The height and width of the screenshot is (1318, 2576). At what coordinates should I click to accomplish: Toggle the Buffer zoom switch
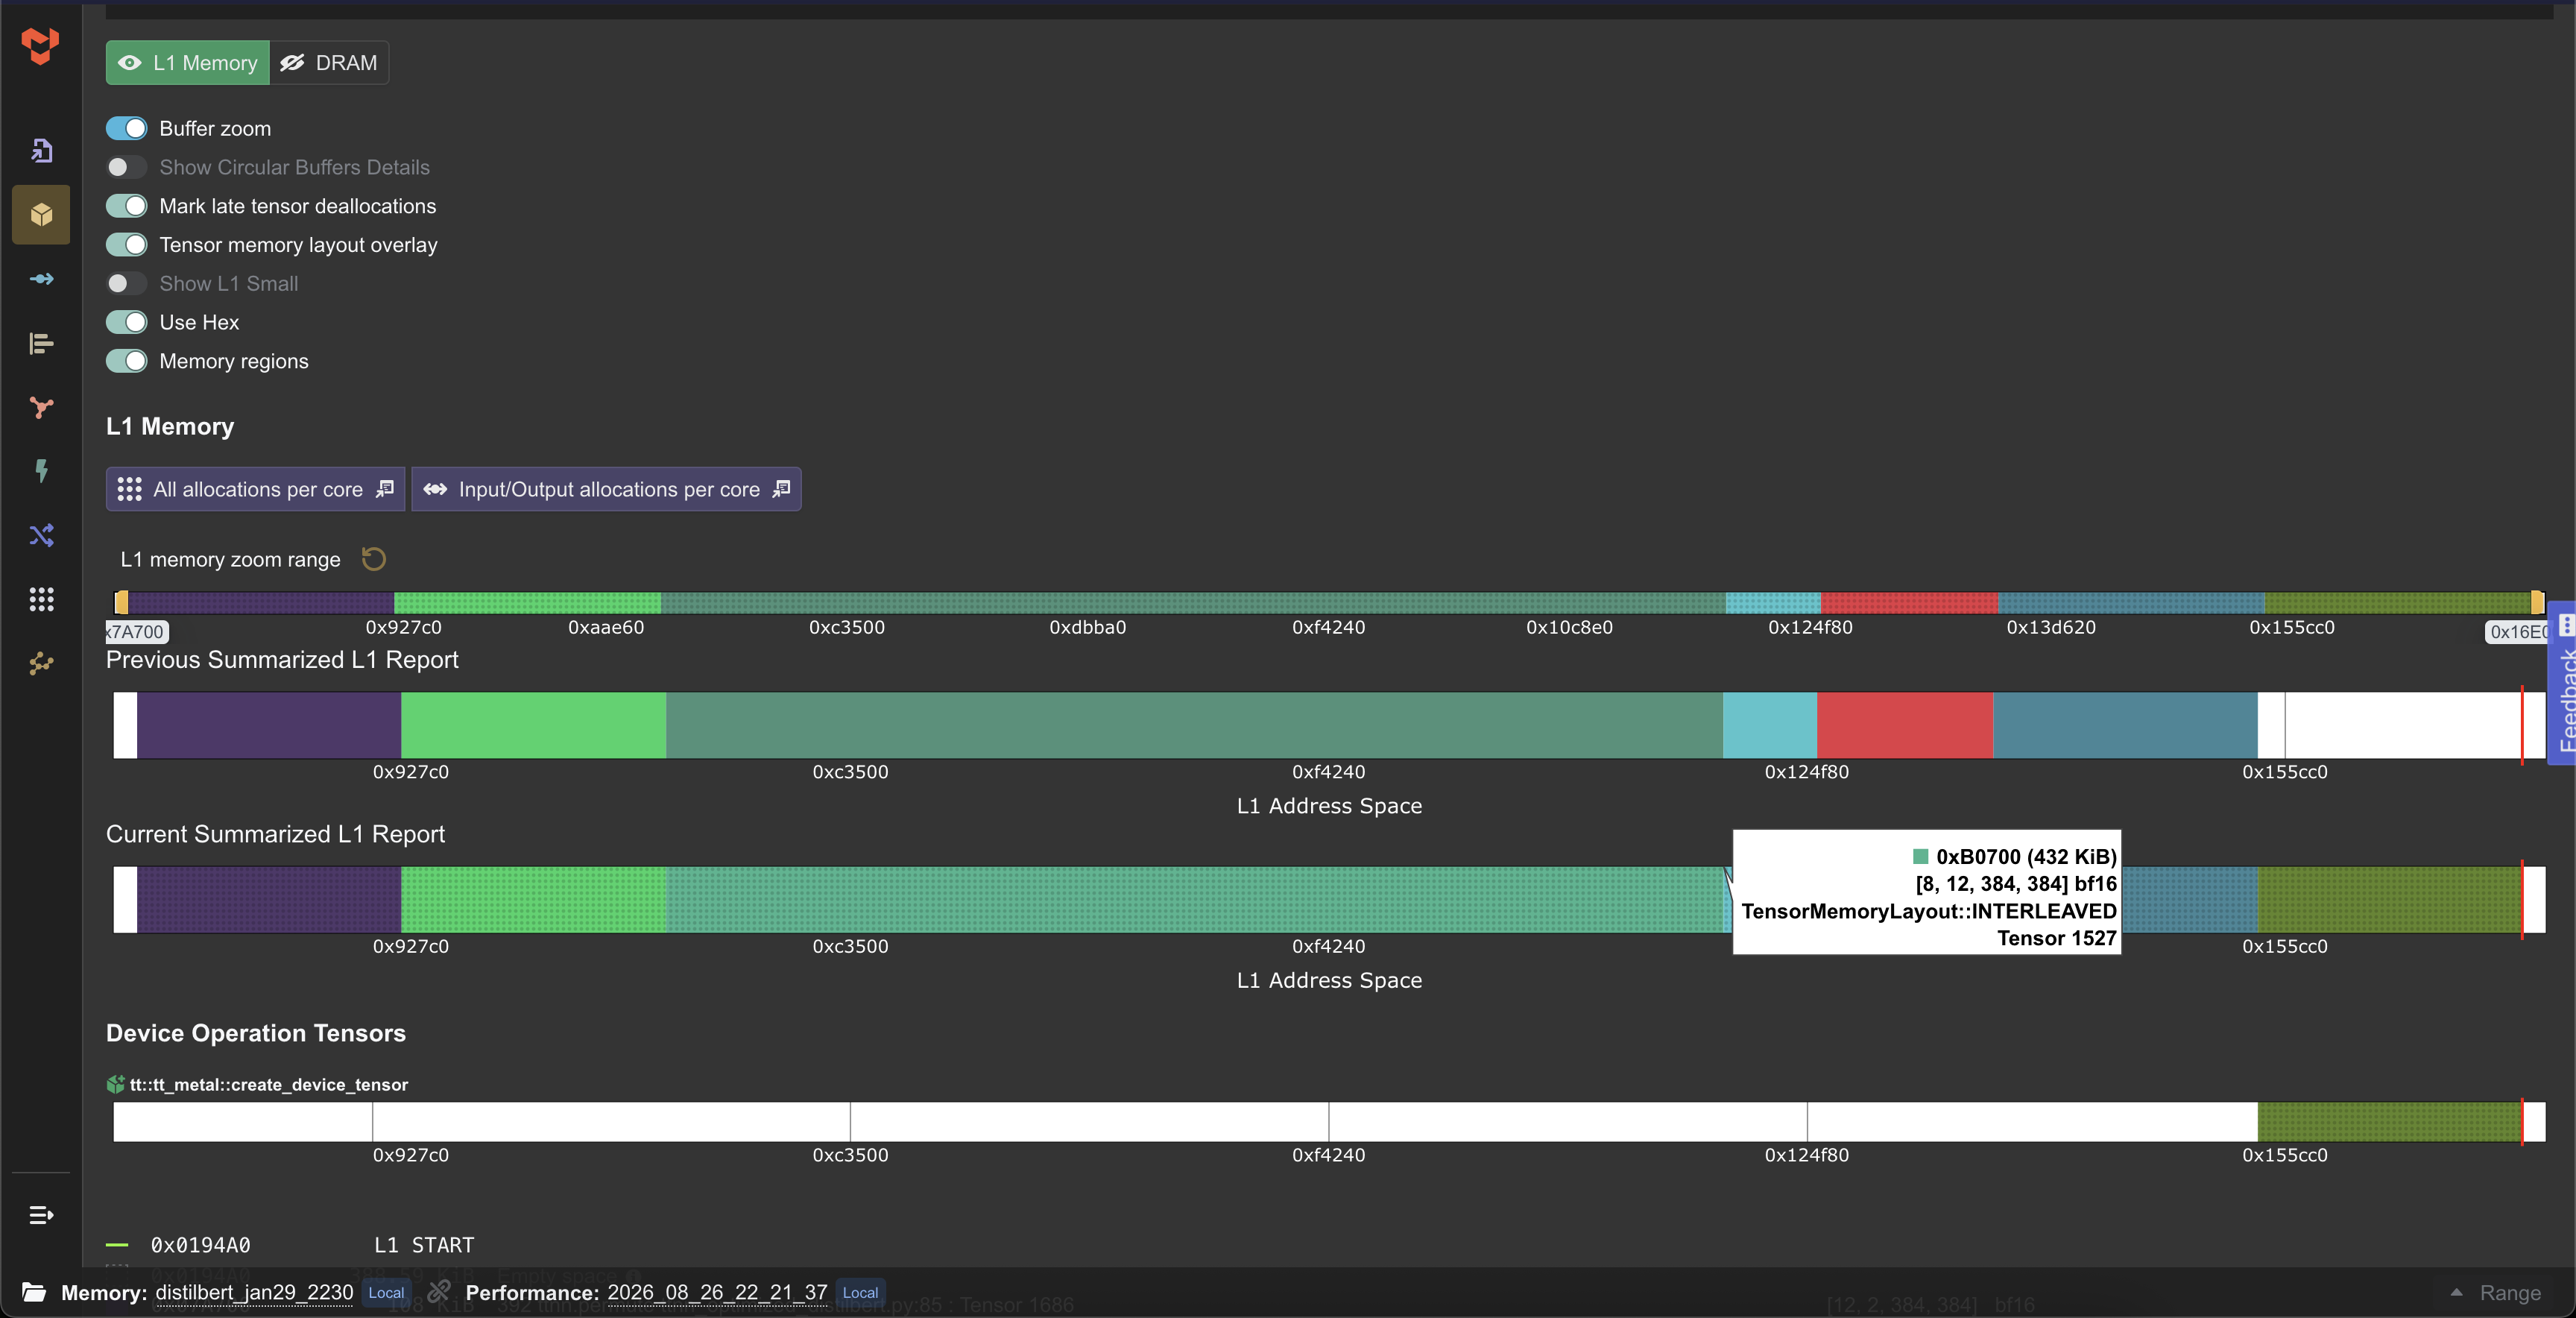coord(127,128)
